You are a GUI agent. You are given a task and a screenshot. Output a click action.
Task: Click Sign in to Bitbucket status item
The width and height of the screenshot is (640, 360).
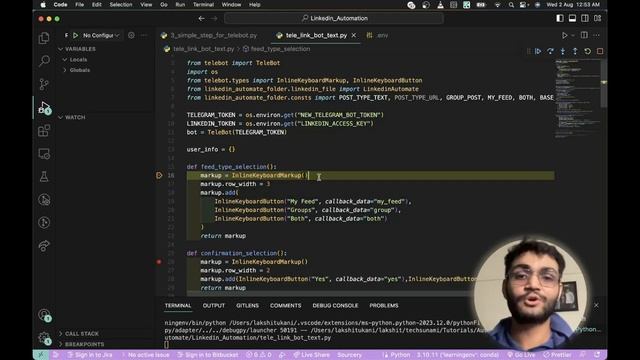coord(208,355)
